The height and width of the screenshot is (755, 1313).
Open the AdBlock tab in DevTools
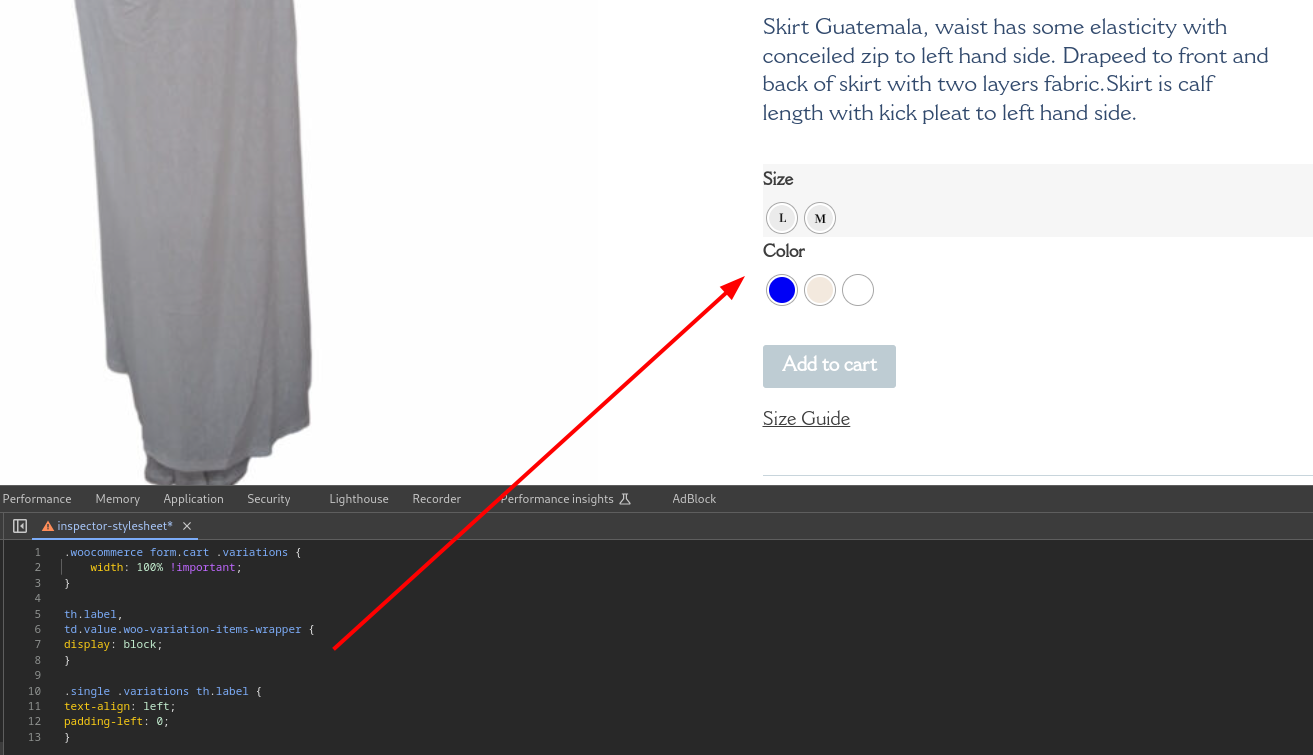(694, 499)
